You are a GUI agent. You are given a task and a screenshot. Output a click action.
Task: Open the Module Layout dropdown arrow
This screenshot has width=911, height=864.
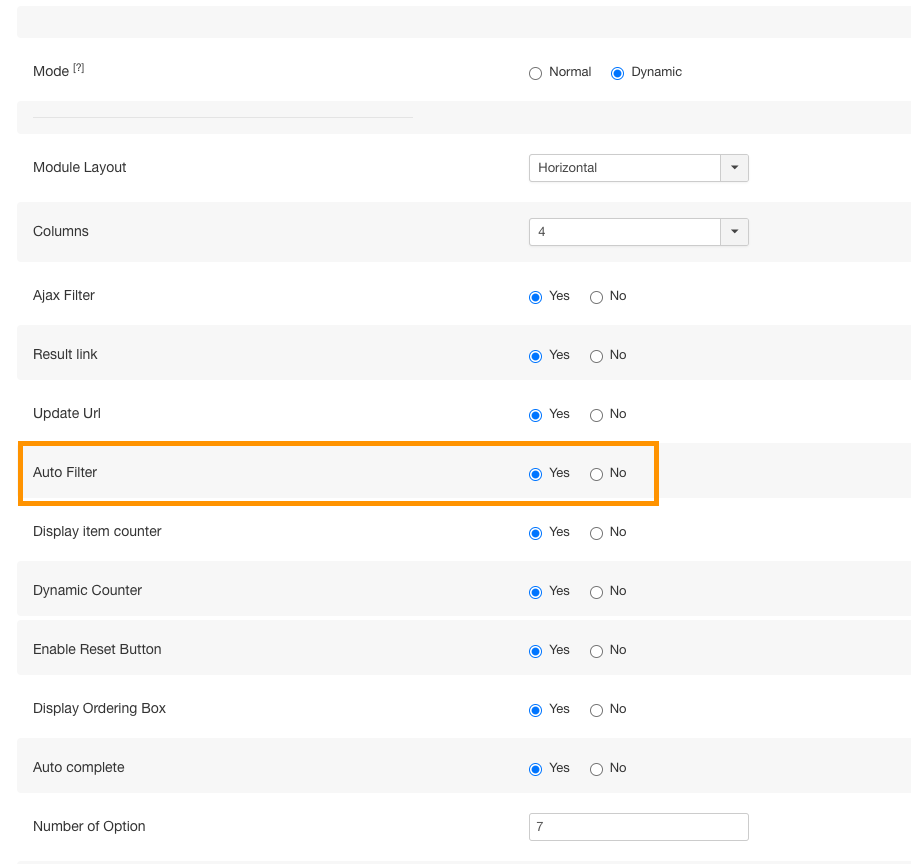[x=734, y=168]
